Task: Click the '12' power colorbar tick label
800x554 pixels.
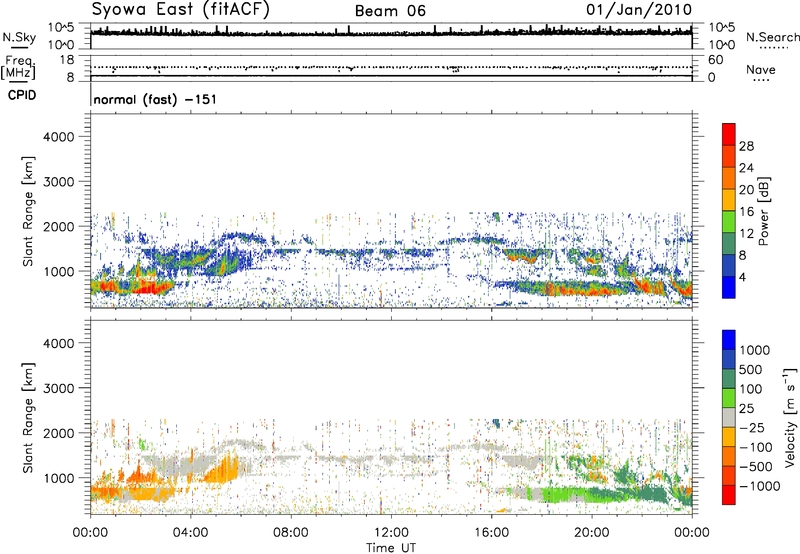Action: click(x=746, y=234)
